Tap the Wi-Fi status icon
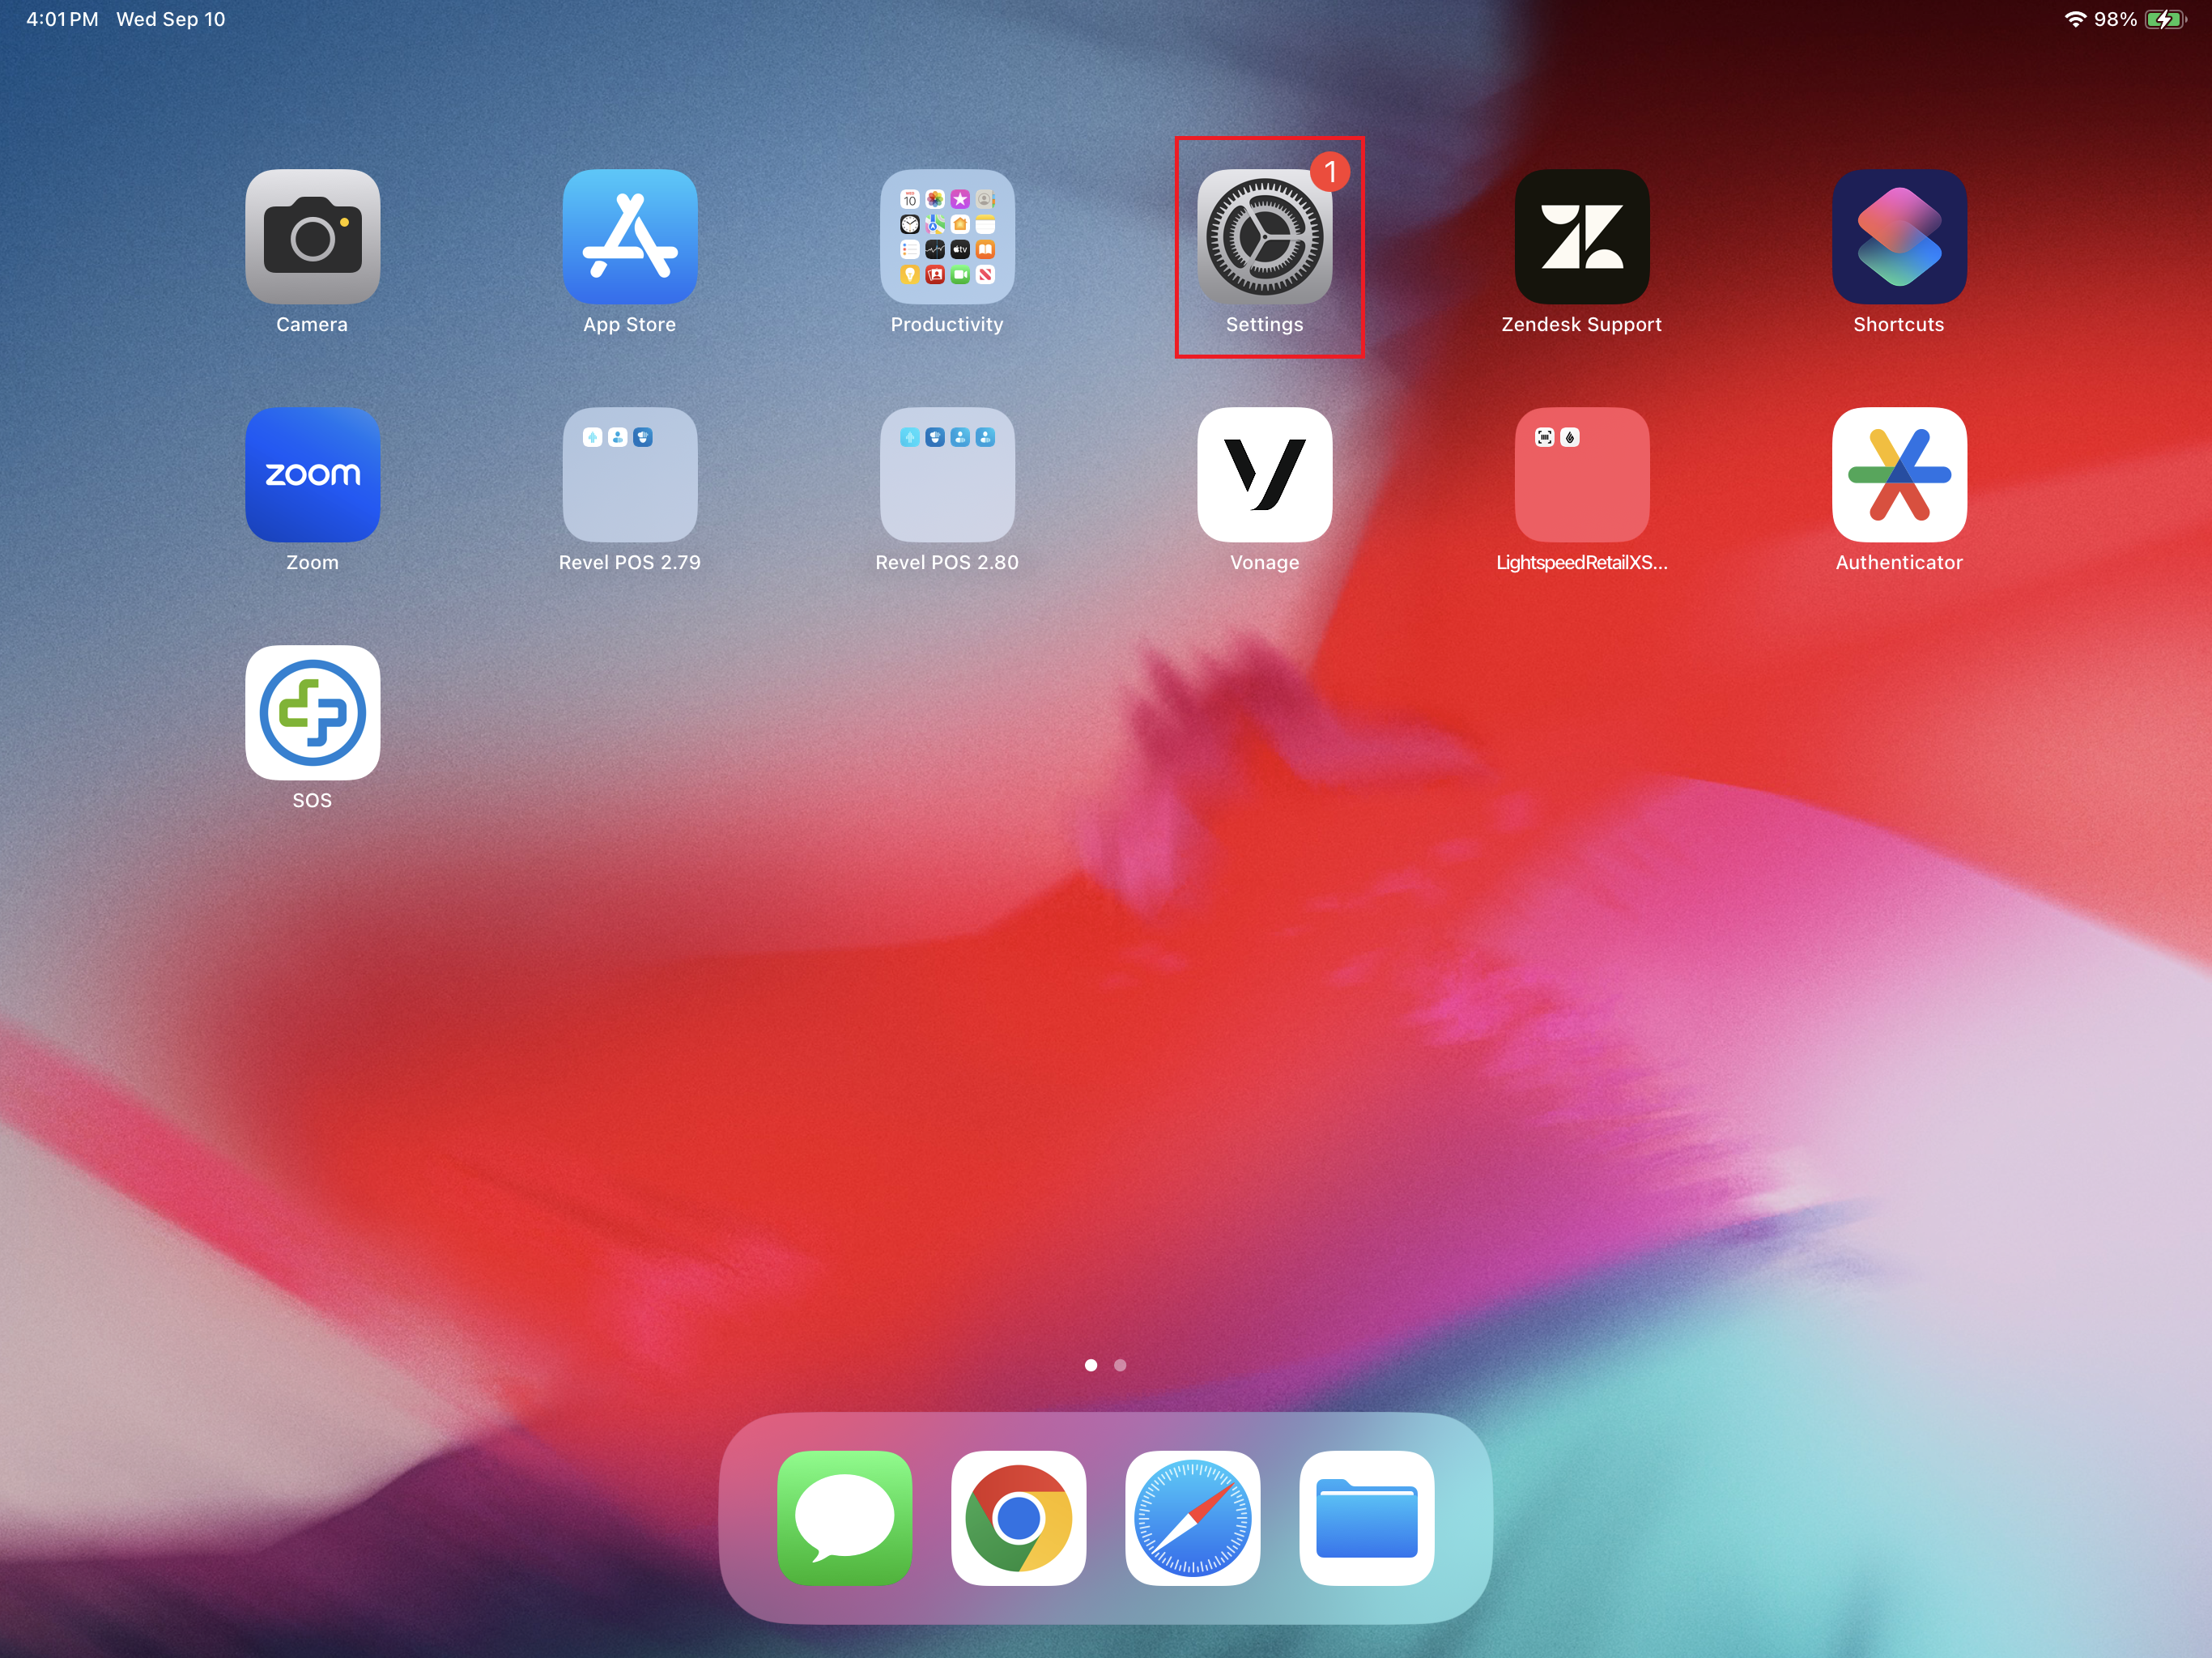 2075,19
